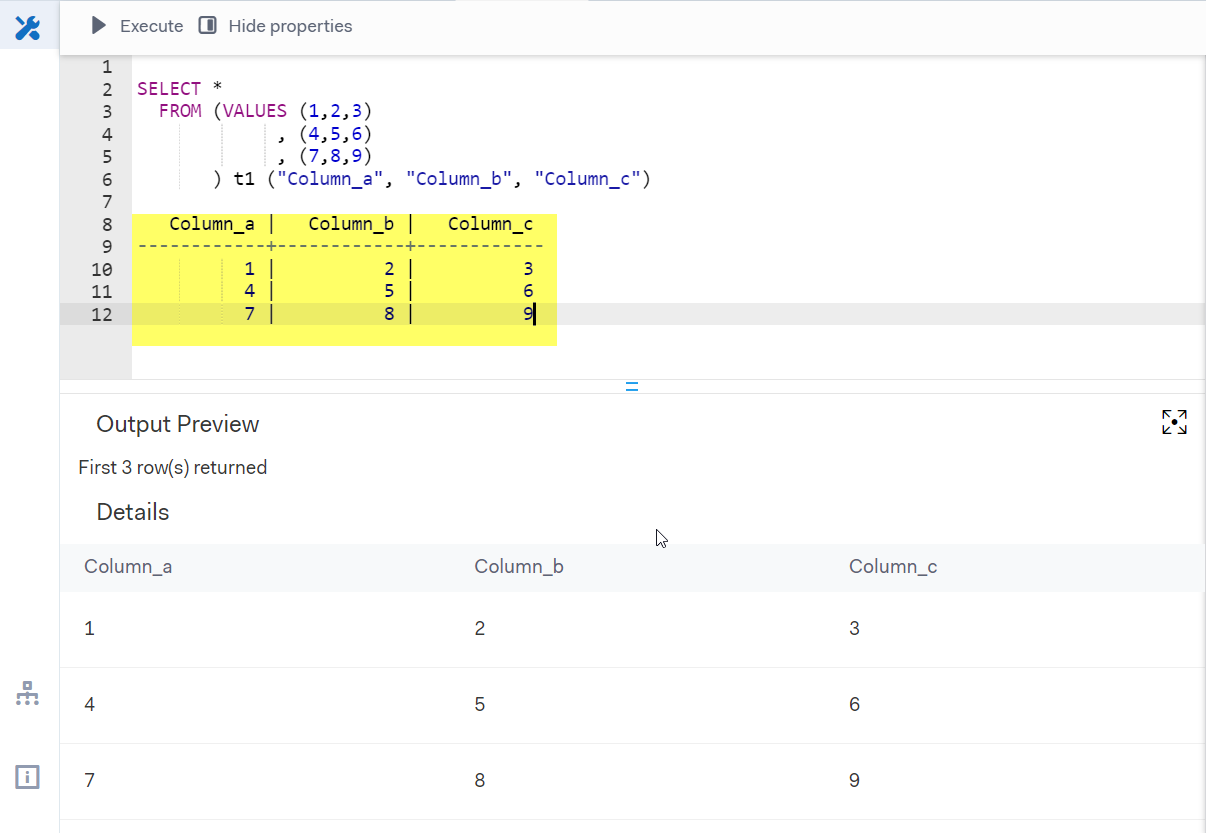Toggle the properties panel icon
Image resolution: width=1206 pixels, height=833 pixels.
(208, 26)
